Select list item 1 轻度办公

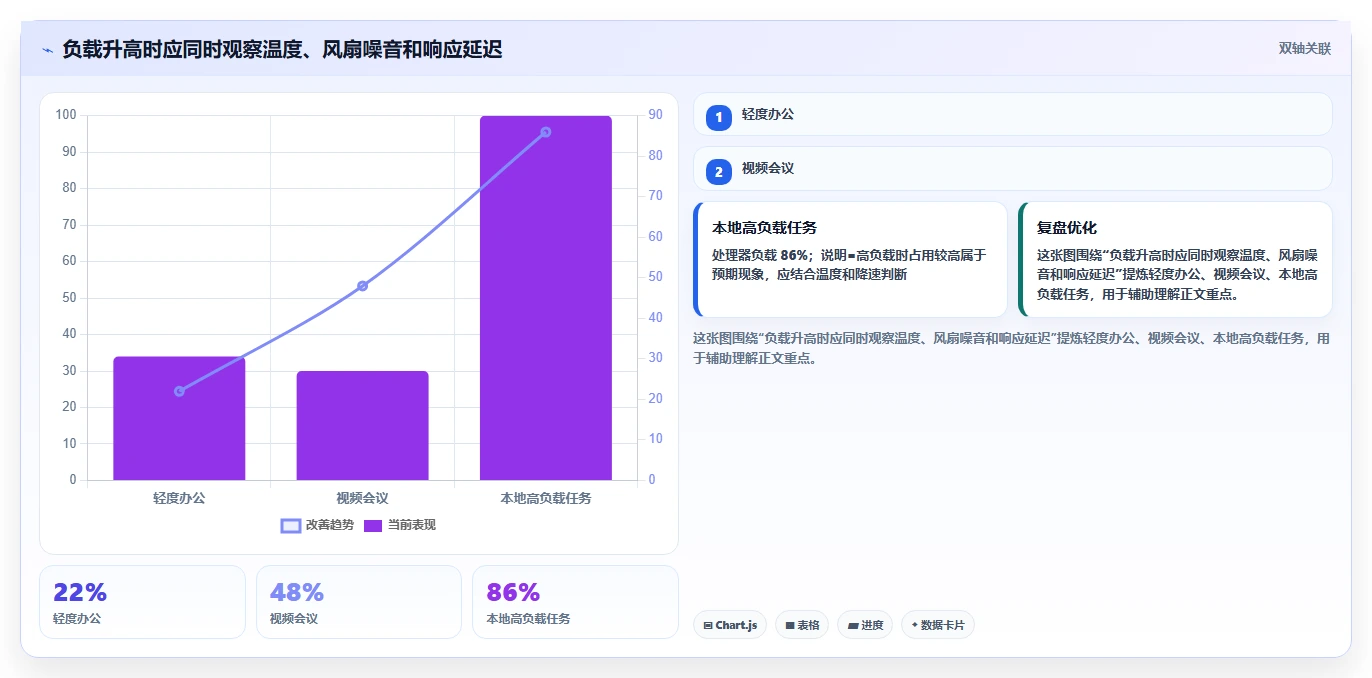[1013, 115]
